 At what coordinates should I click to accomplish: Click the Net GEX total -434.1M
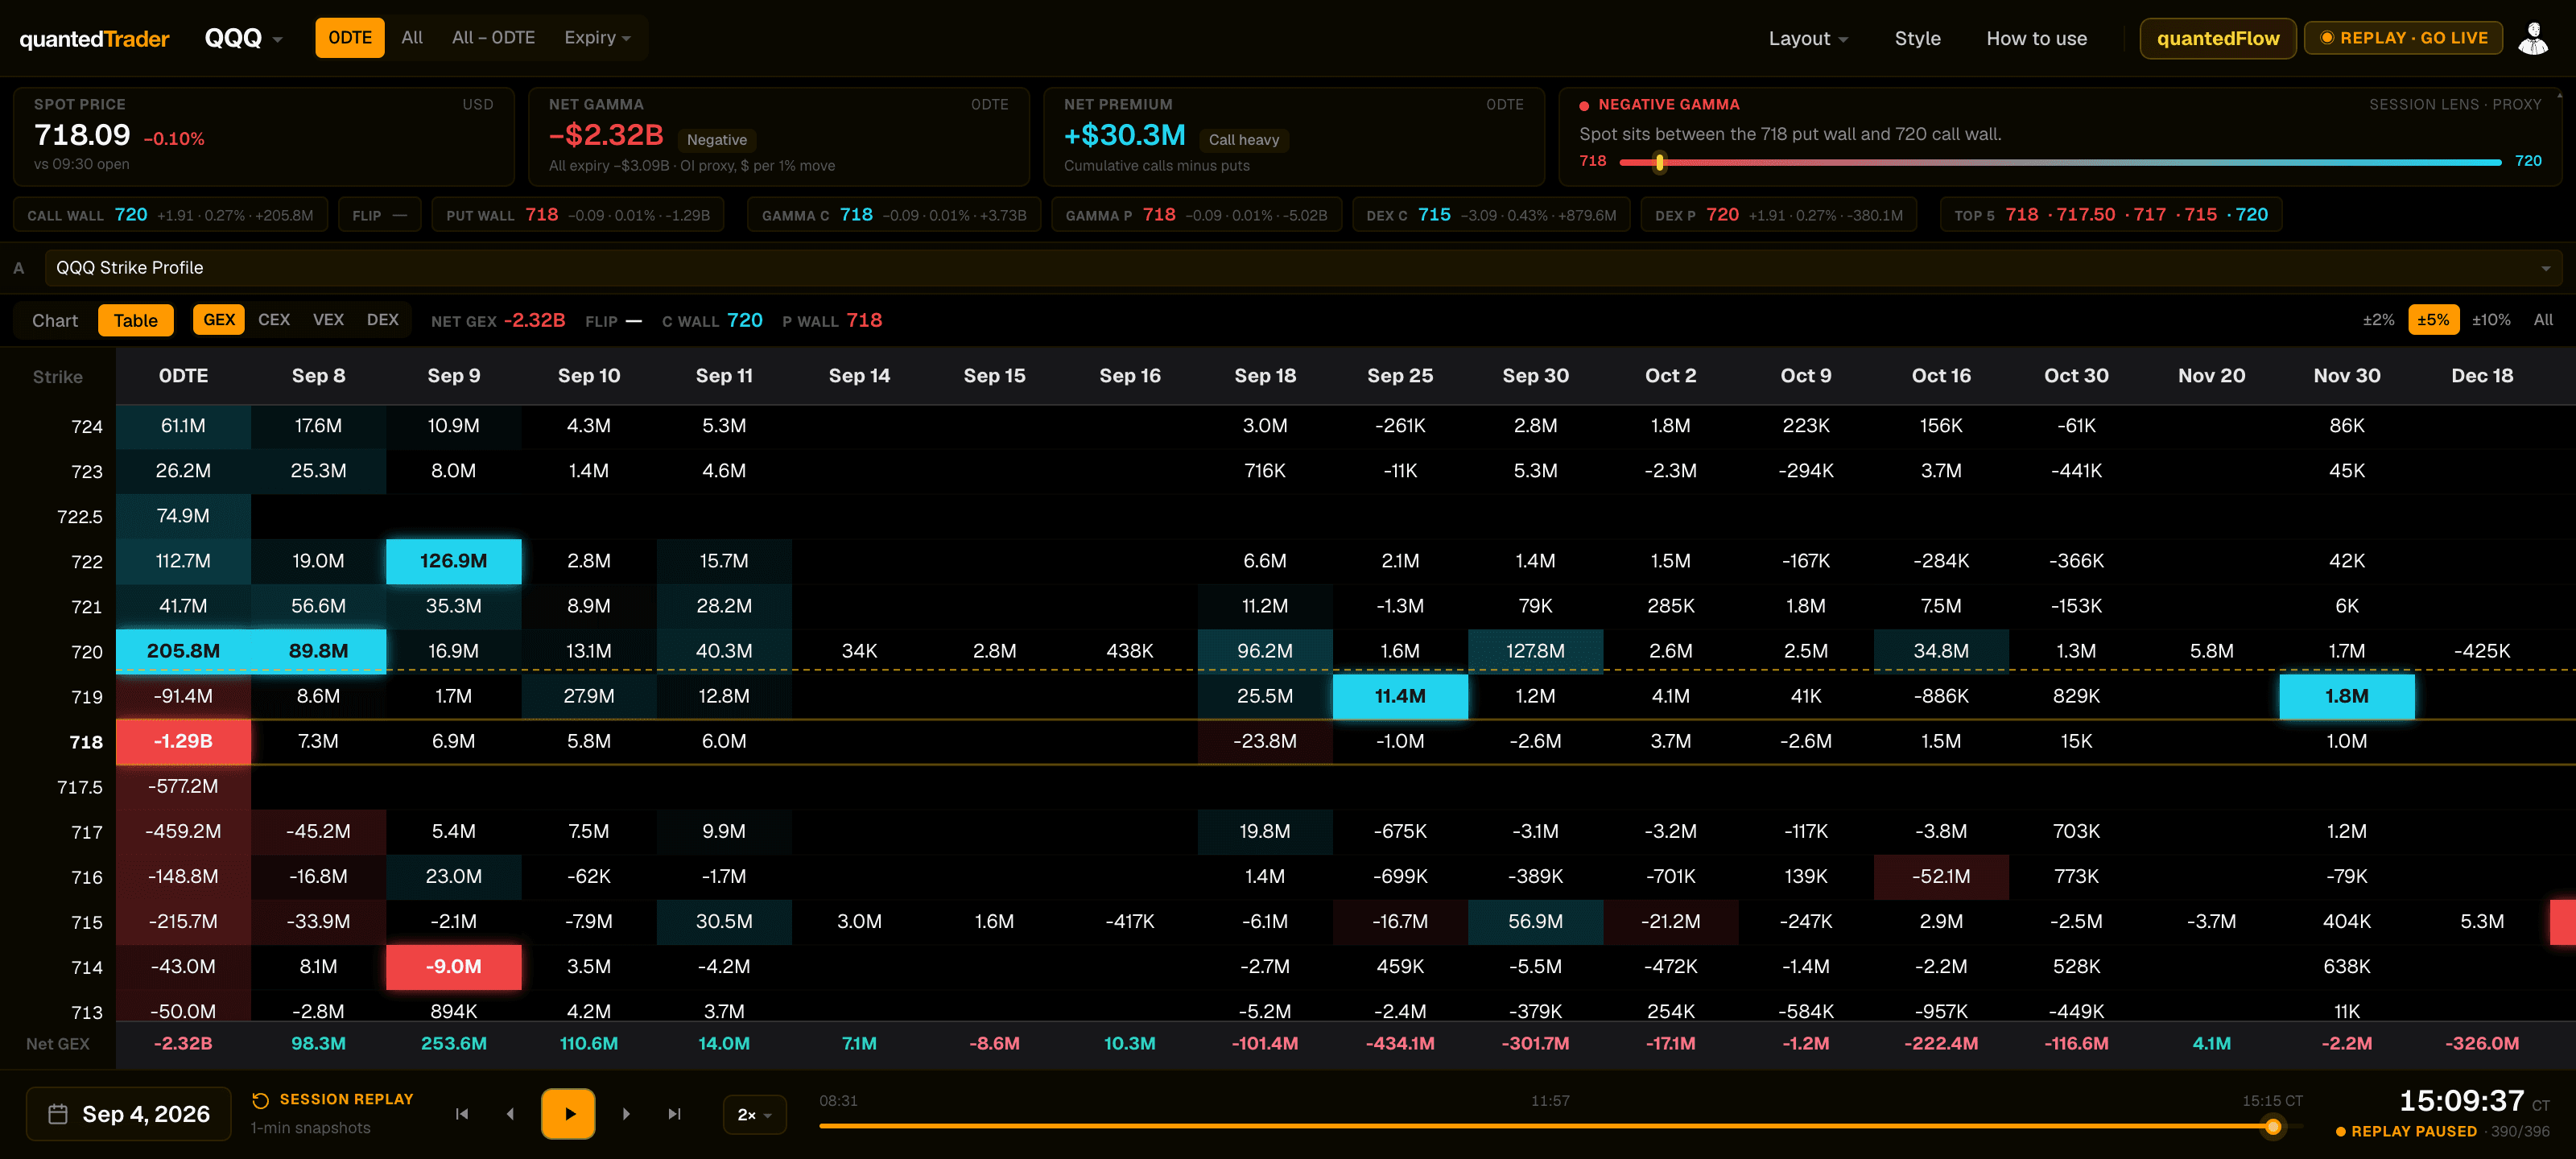pos(1400,1044)
